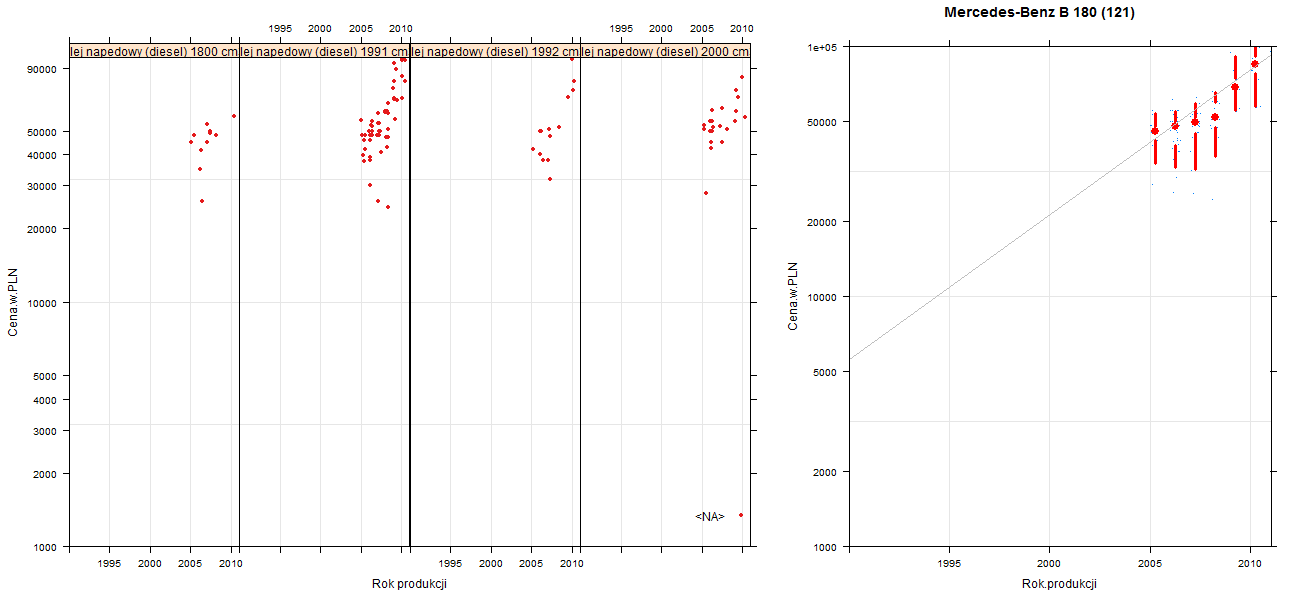The image size is (1300, 600).
Task: Select year 2010 on the Mercedes-Benz chart's x-axis
Action: [1250, 564]
